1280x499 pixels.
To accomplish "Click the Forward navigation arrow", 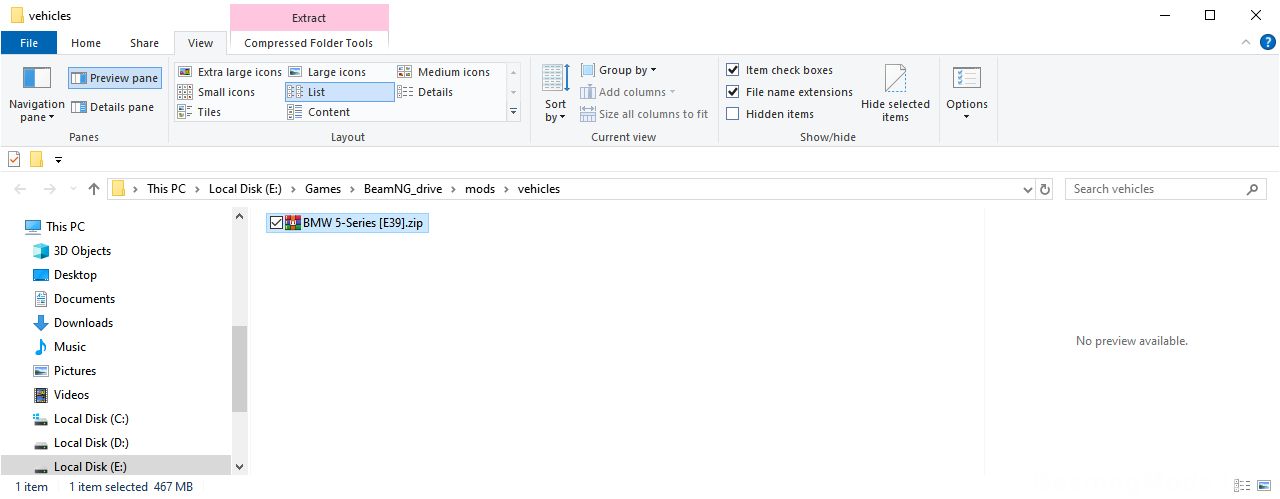I will point(50,189).
